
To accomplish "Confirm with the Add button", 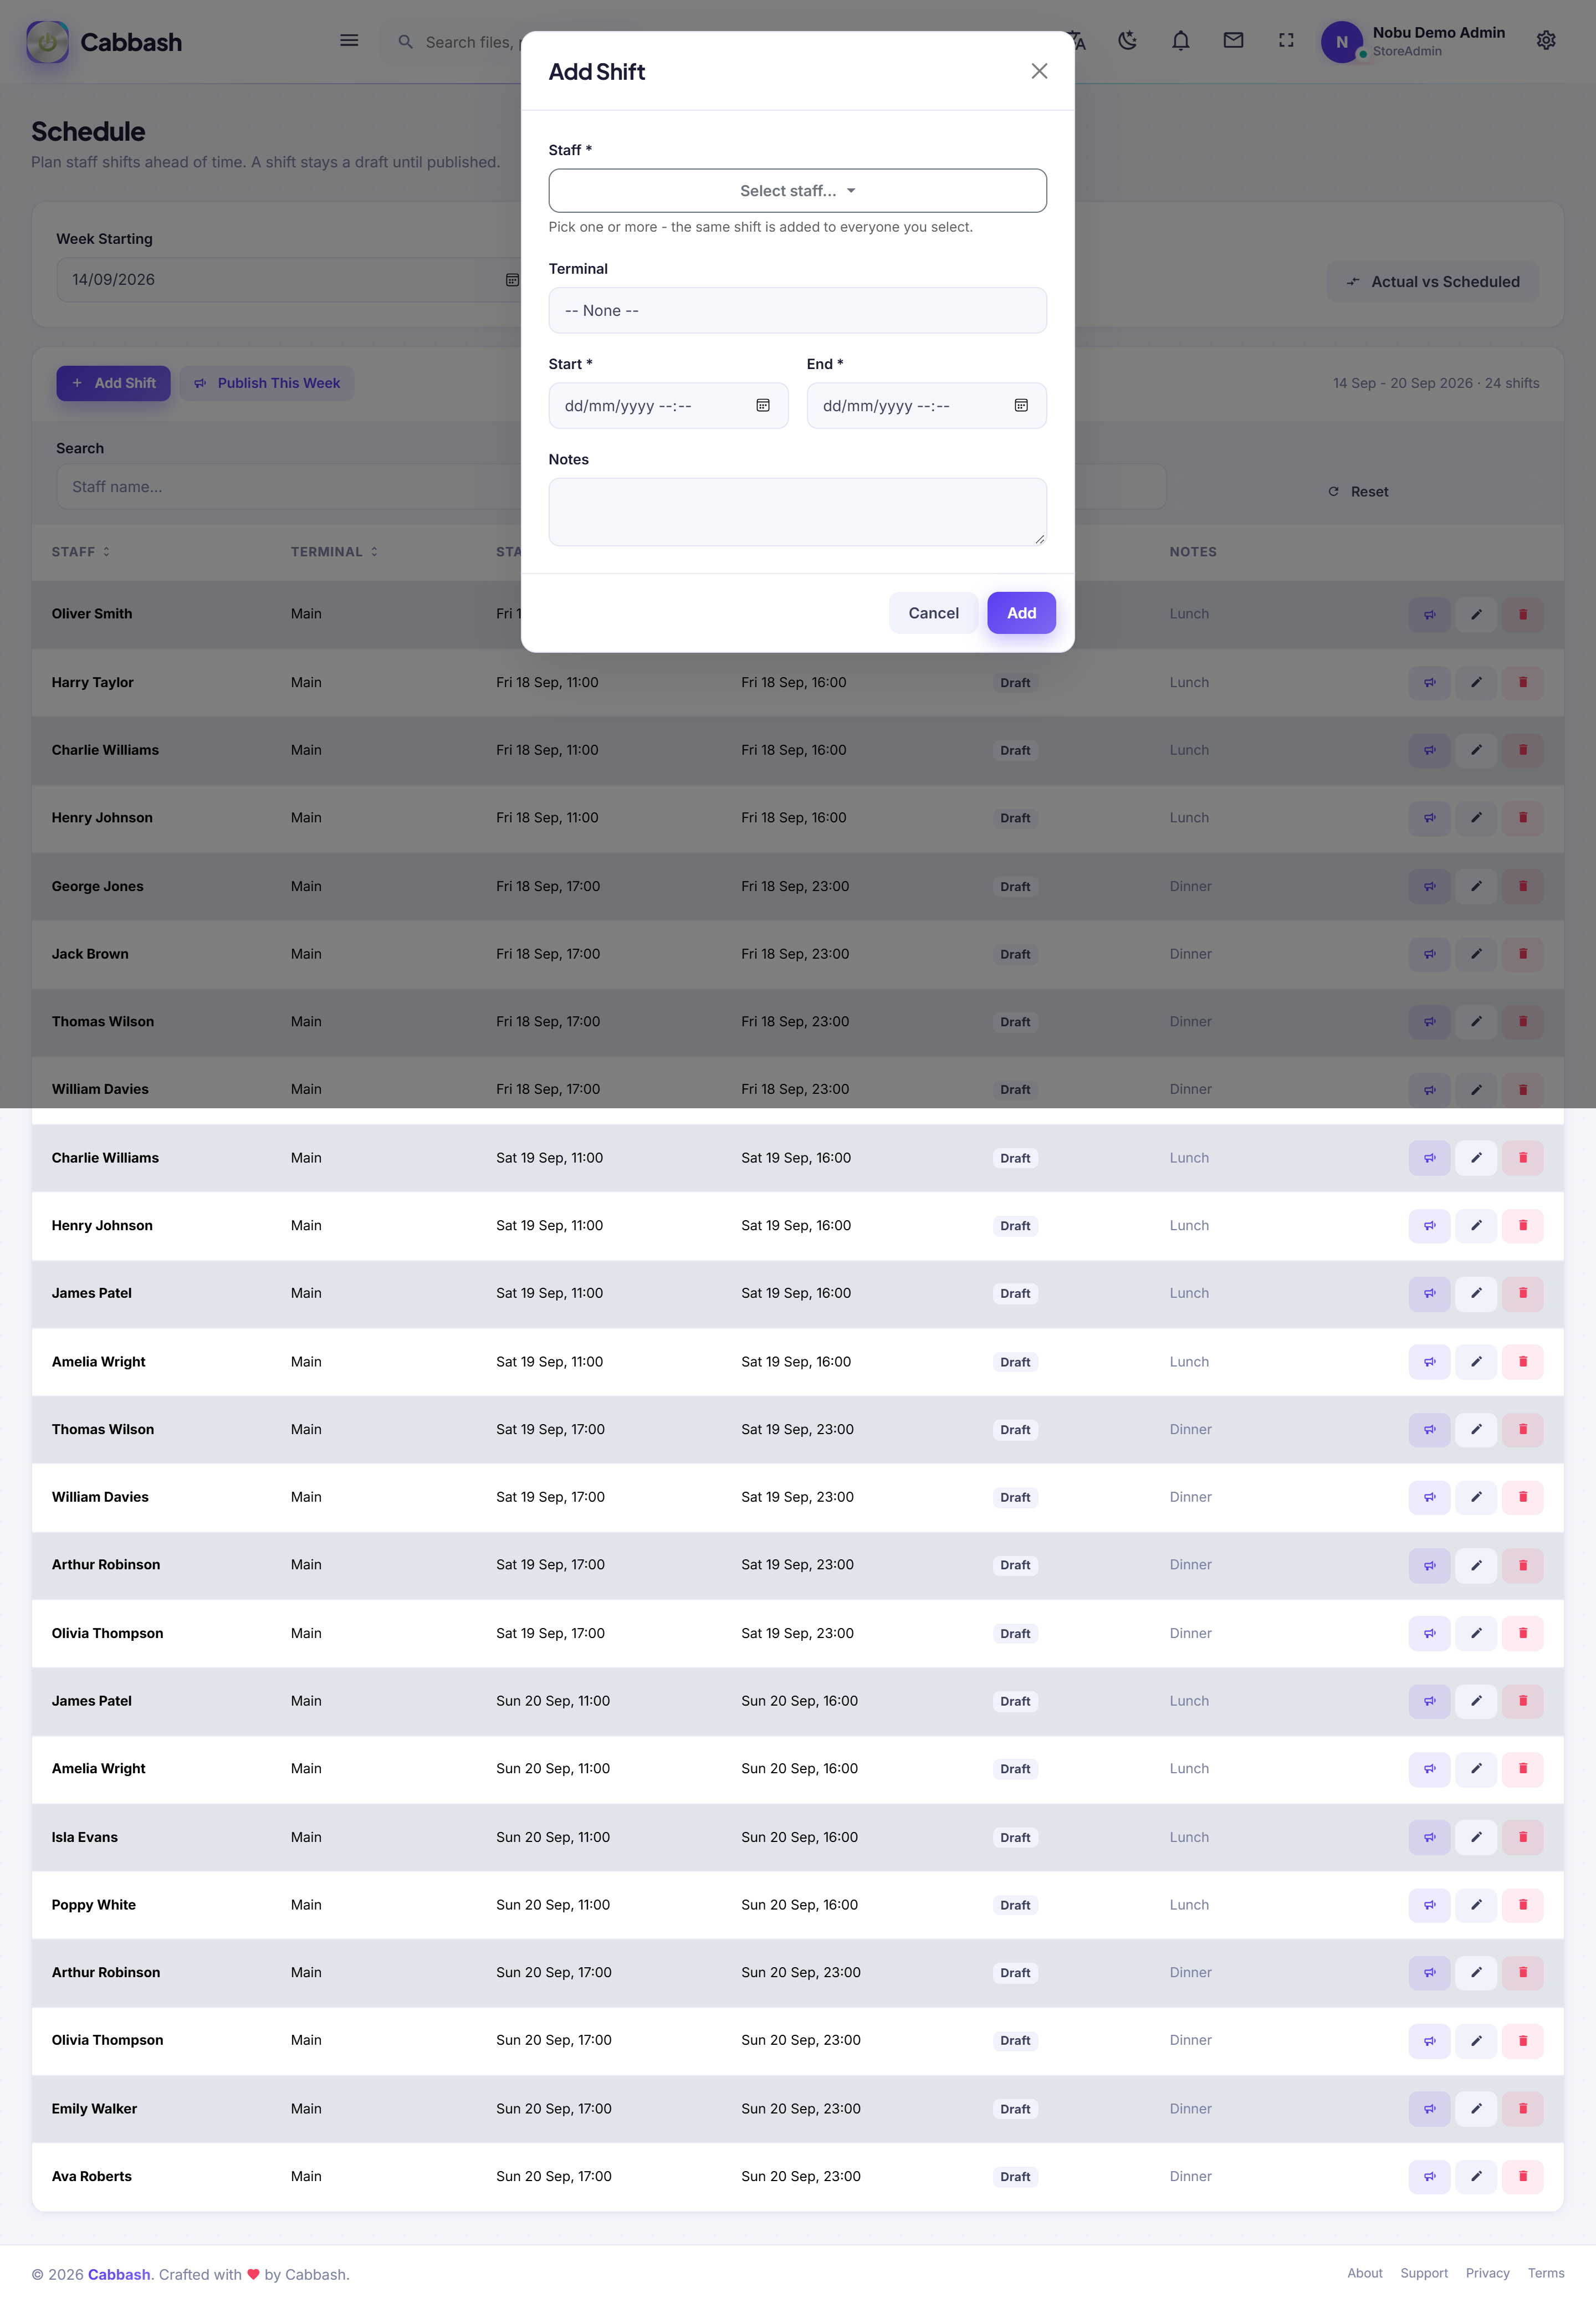I will [1021, 613].
